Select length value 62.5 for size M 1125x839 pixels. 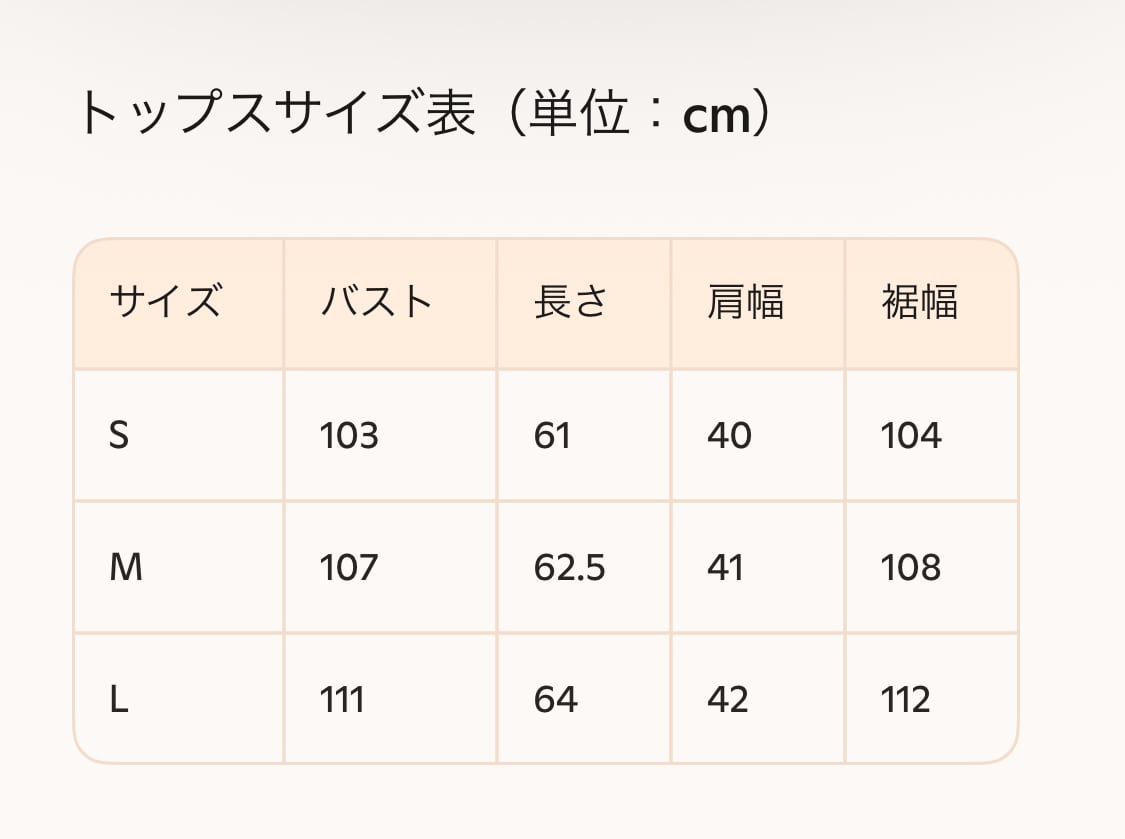[x=569, y=568]
